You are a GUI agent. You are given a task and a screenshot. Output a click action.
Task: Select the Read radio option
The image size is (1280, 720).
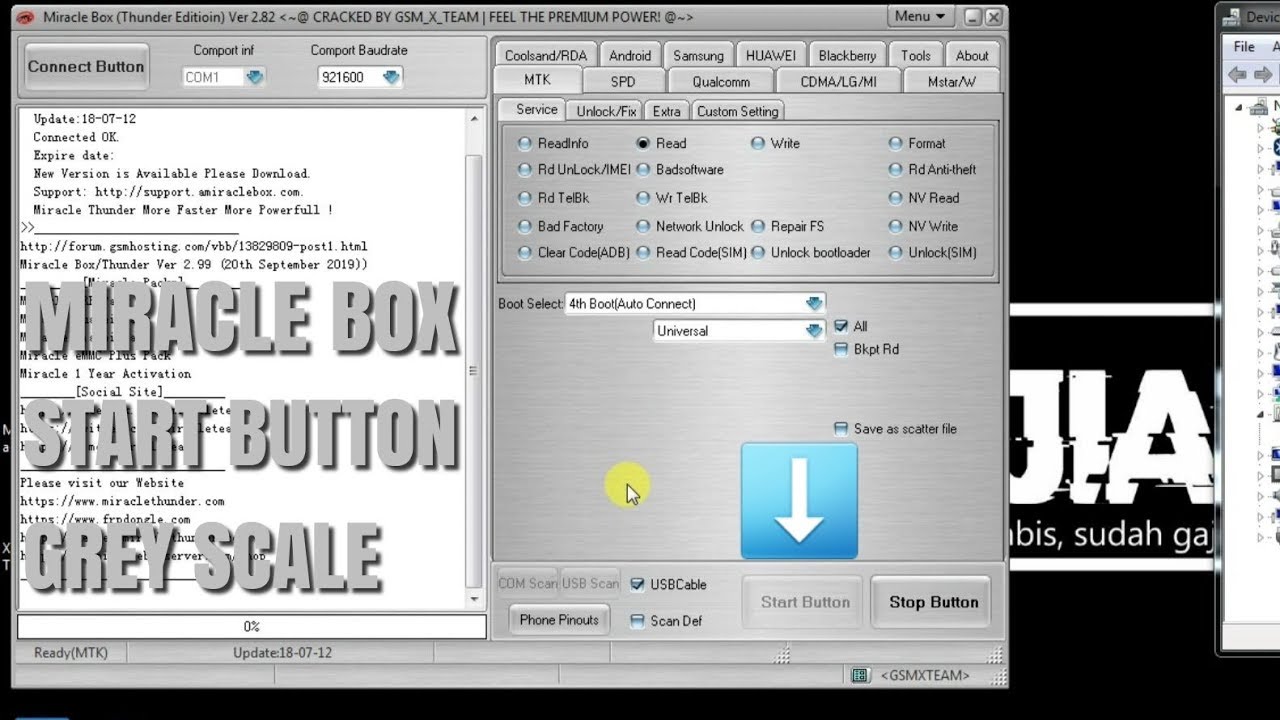(x=643, y=144)
